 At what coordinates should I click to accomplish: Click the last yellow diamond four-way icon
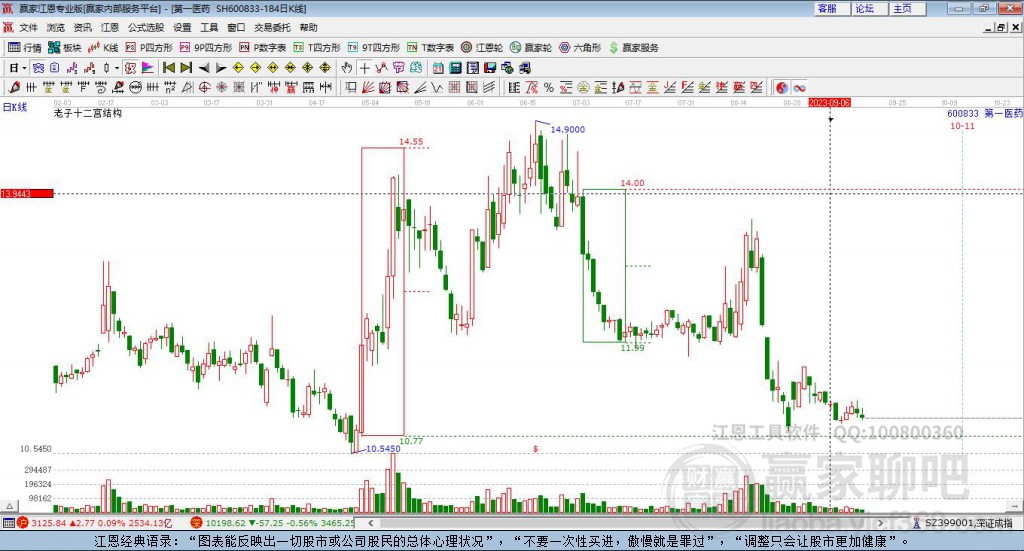[325, 68]
